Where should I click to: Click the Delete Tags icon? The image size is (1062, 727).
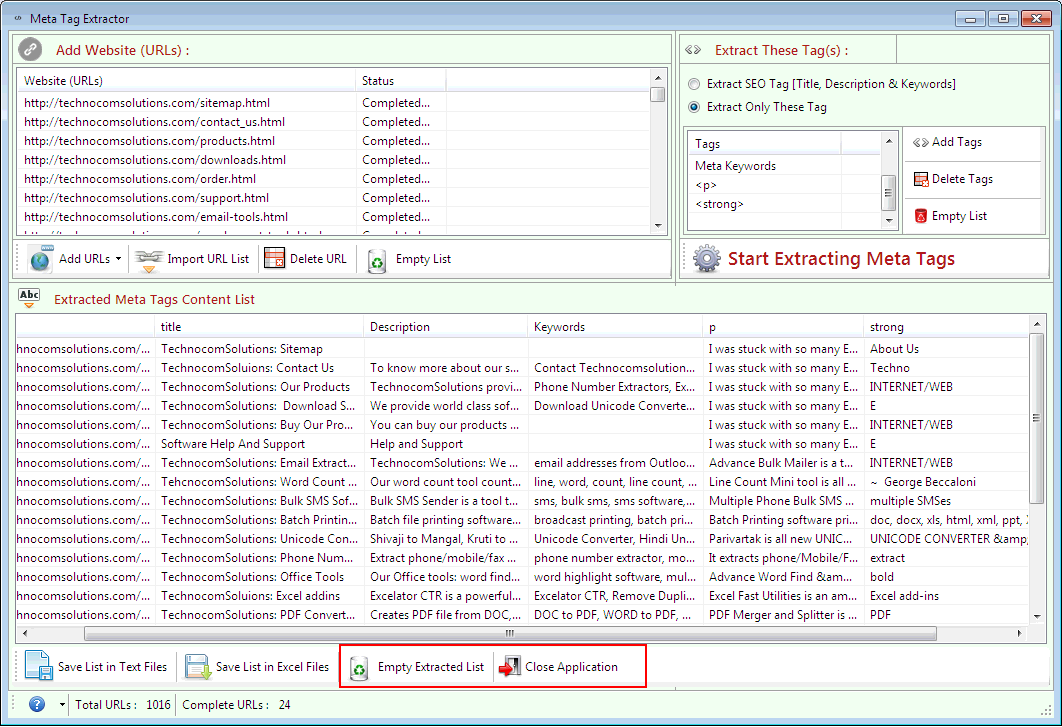[x=921, y=180]
